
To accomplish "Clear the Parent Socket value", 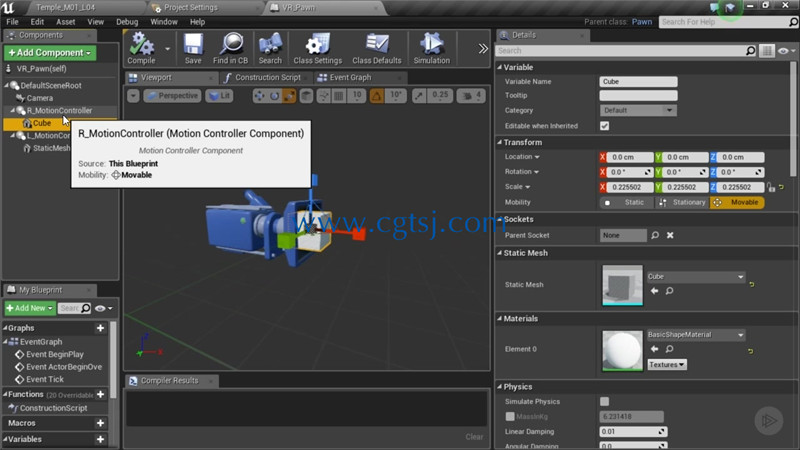I will click(x=670, y=235).
